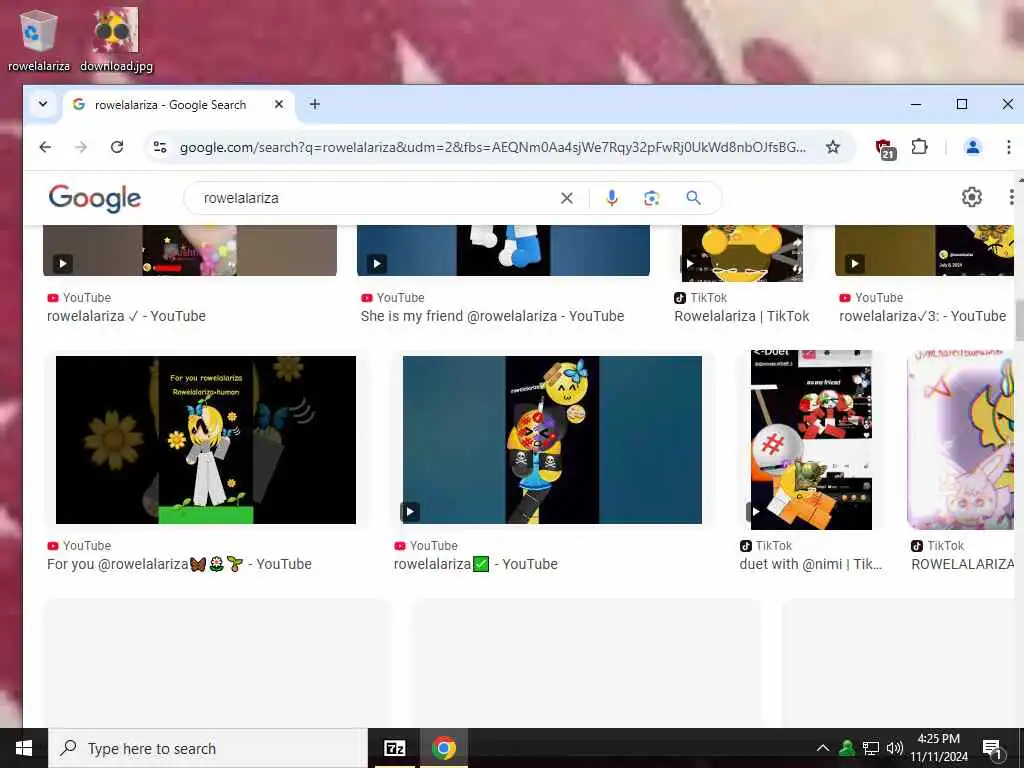
Task: Go forward in browser history
Action: pyautogui.click(x=81, y=147)
